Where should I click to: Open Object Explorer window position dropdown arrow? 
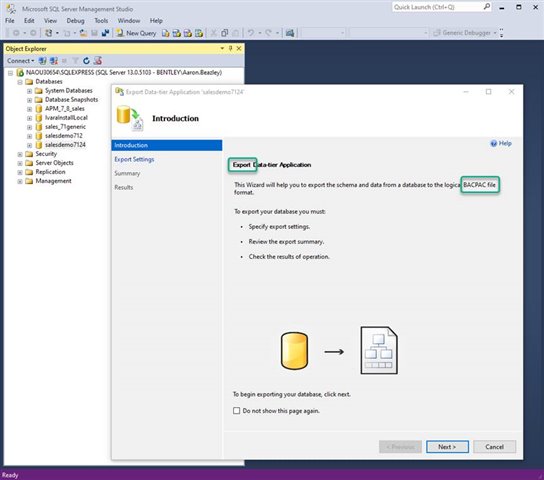222,49
